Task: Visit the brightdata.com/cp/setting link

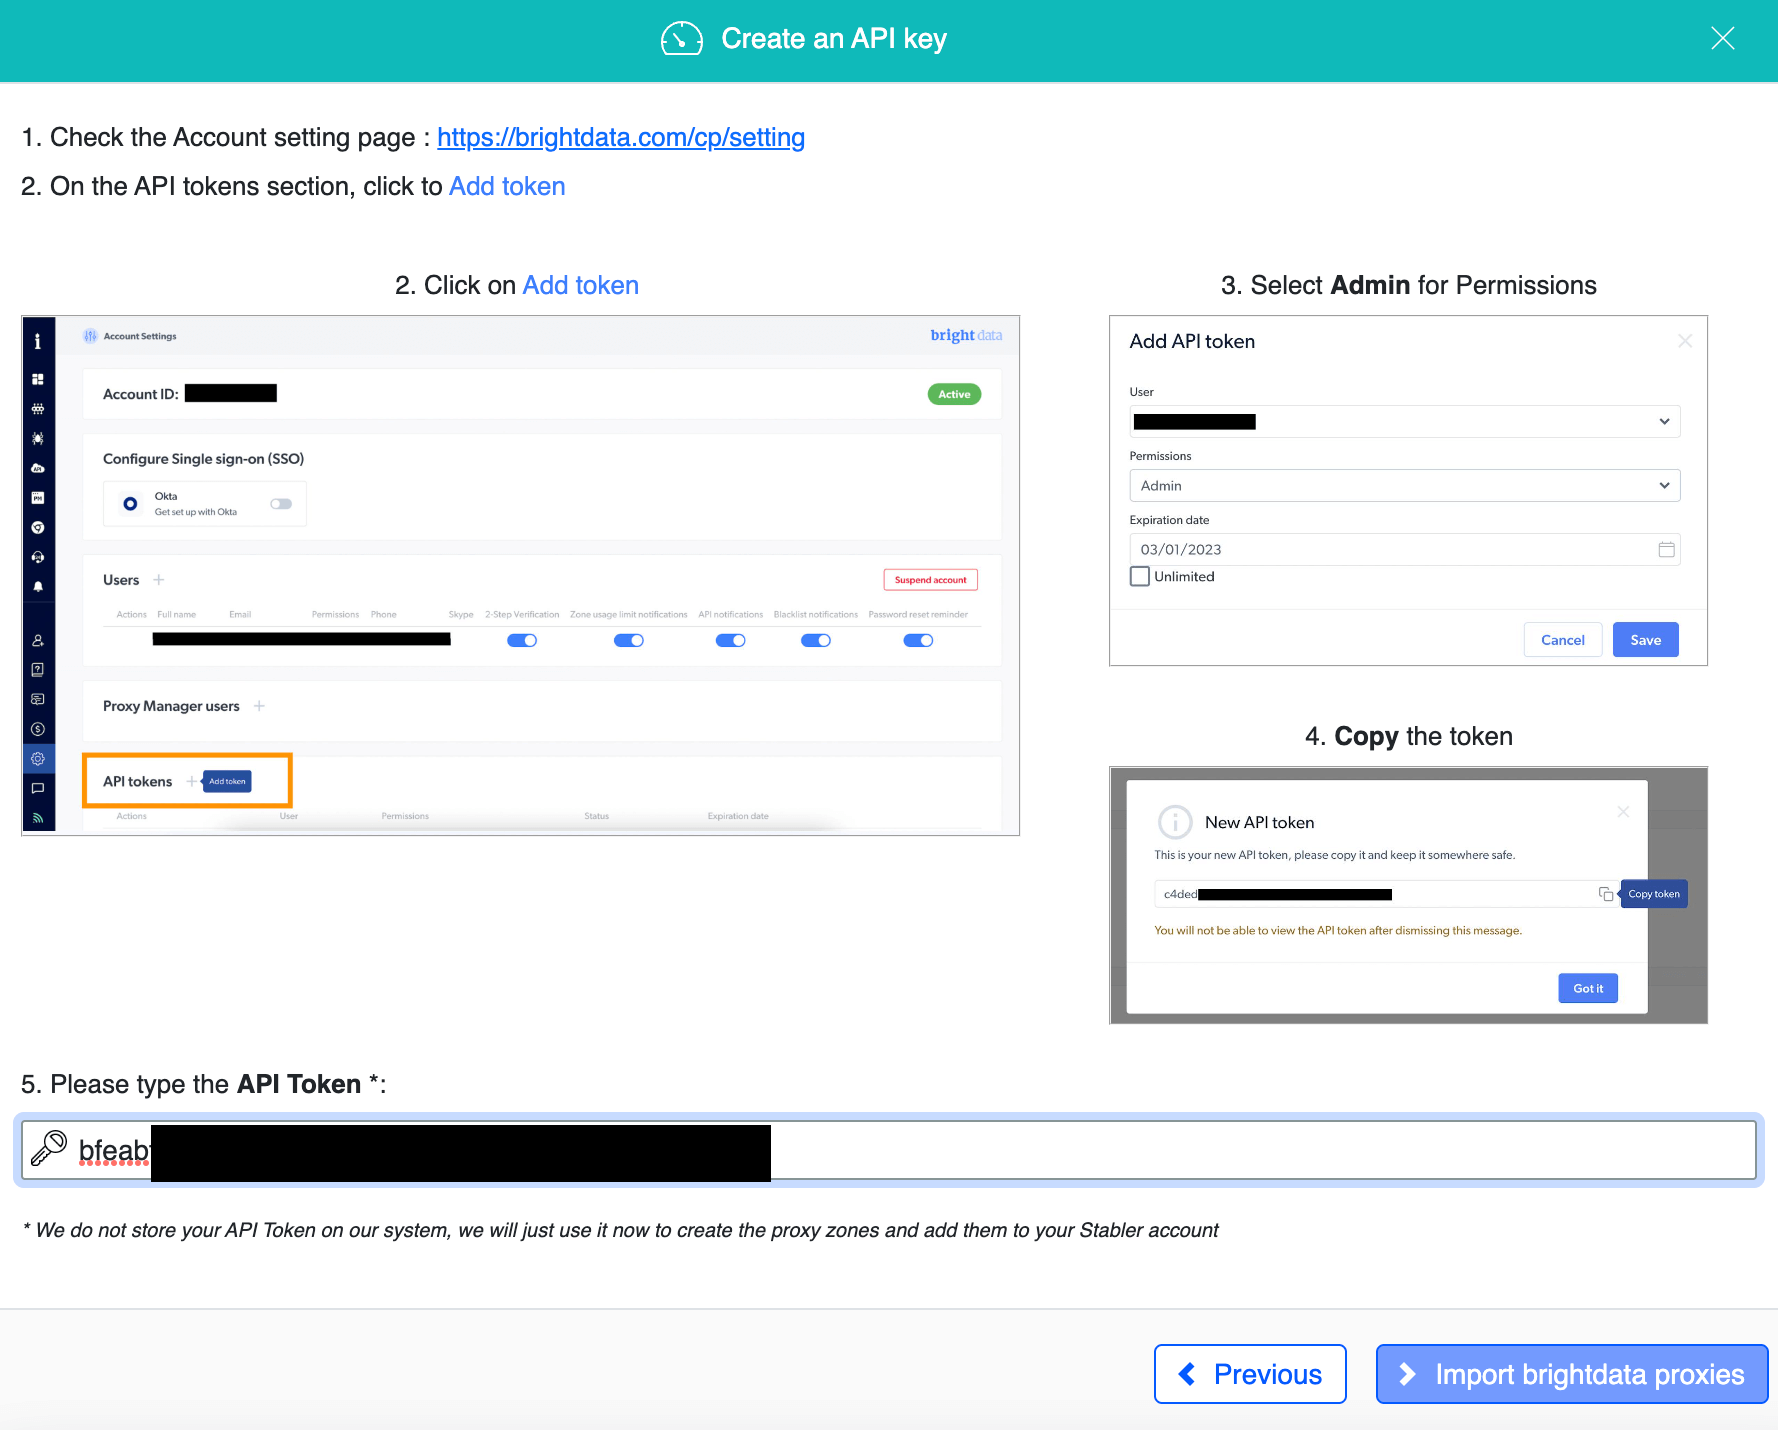Action: click(620, 137)
